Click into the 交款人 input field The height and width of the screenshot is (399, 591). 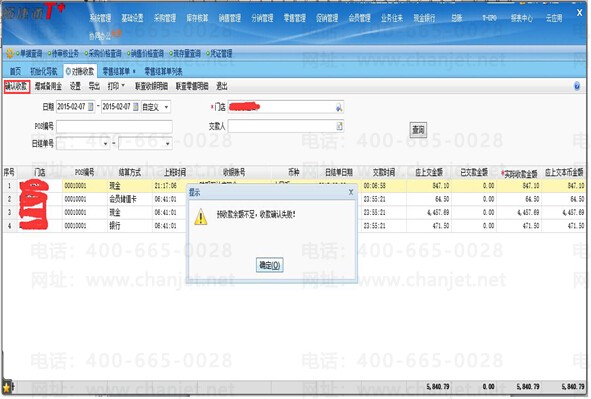286,126
